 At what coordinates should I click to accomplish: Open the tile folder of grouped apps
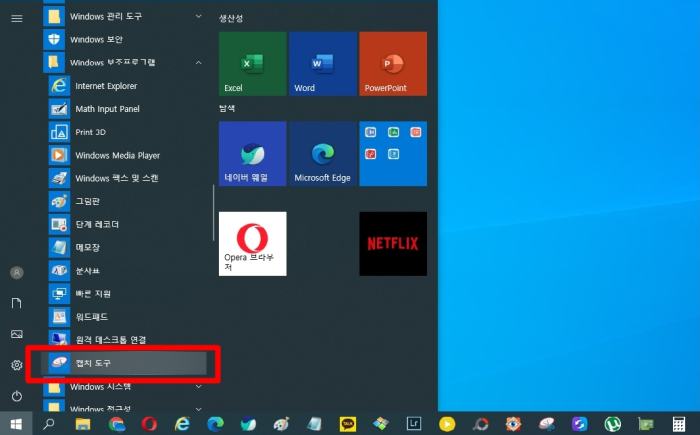[393, 154]
